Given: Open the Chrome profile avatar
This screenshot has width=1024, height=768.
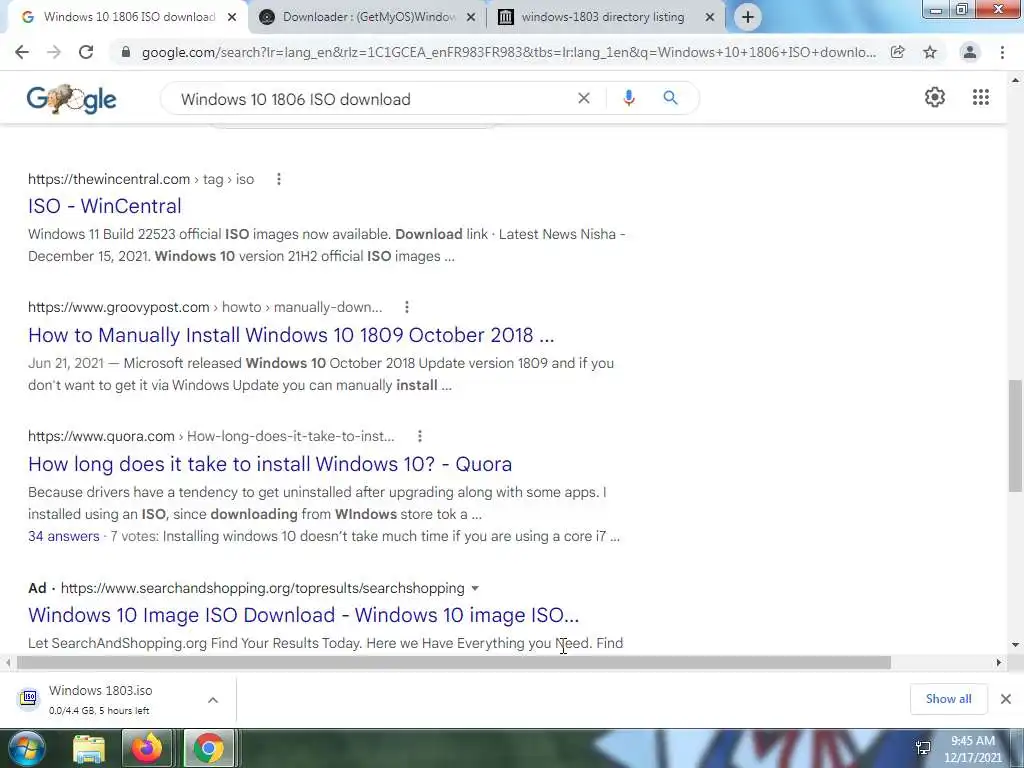Looking at the screenshot, I should tap(970, 52).
